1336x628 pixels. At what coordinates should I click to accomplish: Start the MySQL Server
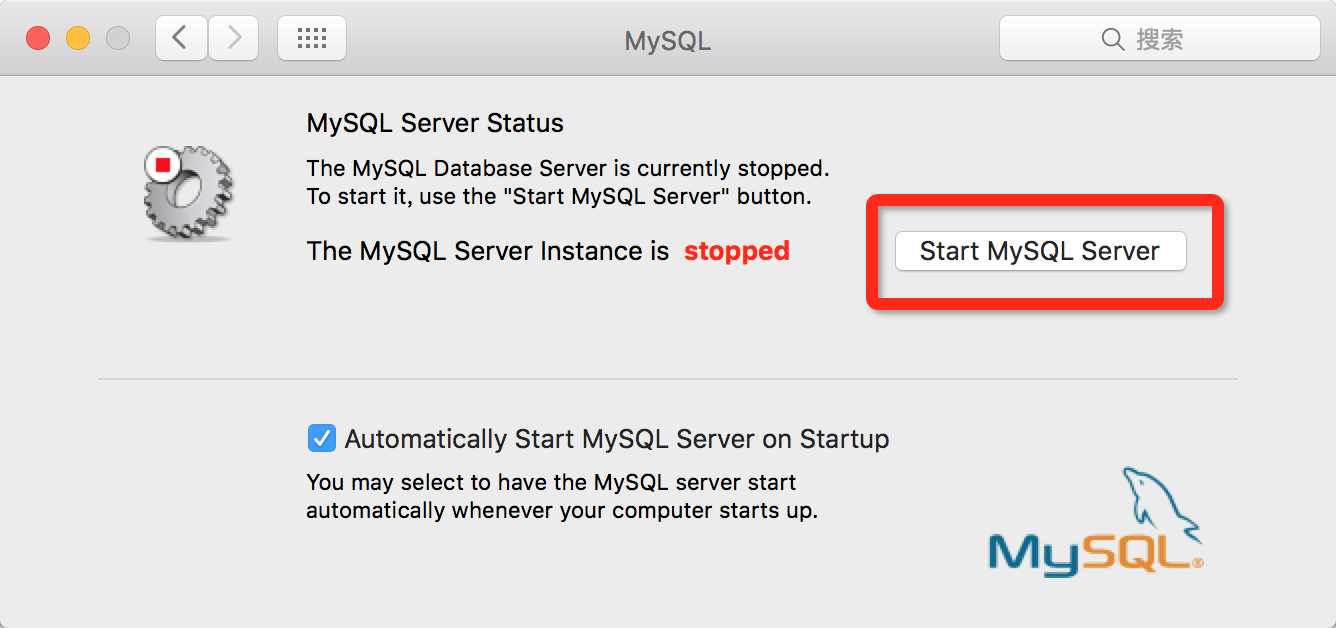(x=1040, y=251)
